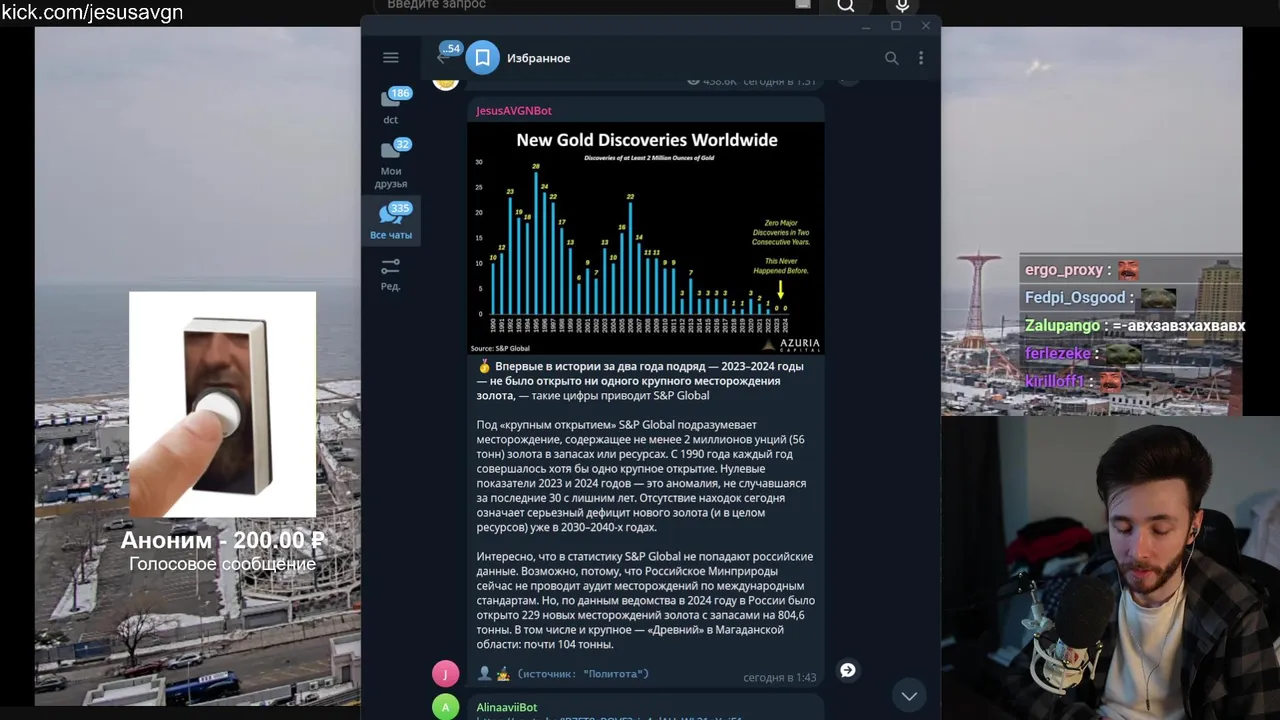Open the New Gold Discoveries chart image
Image resolution: width=1280 pixels, height=720 pixels.
pos(646,238)
